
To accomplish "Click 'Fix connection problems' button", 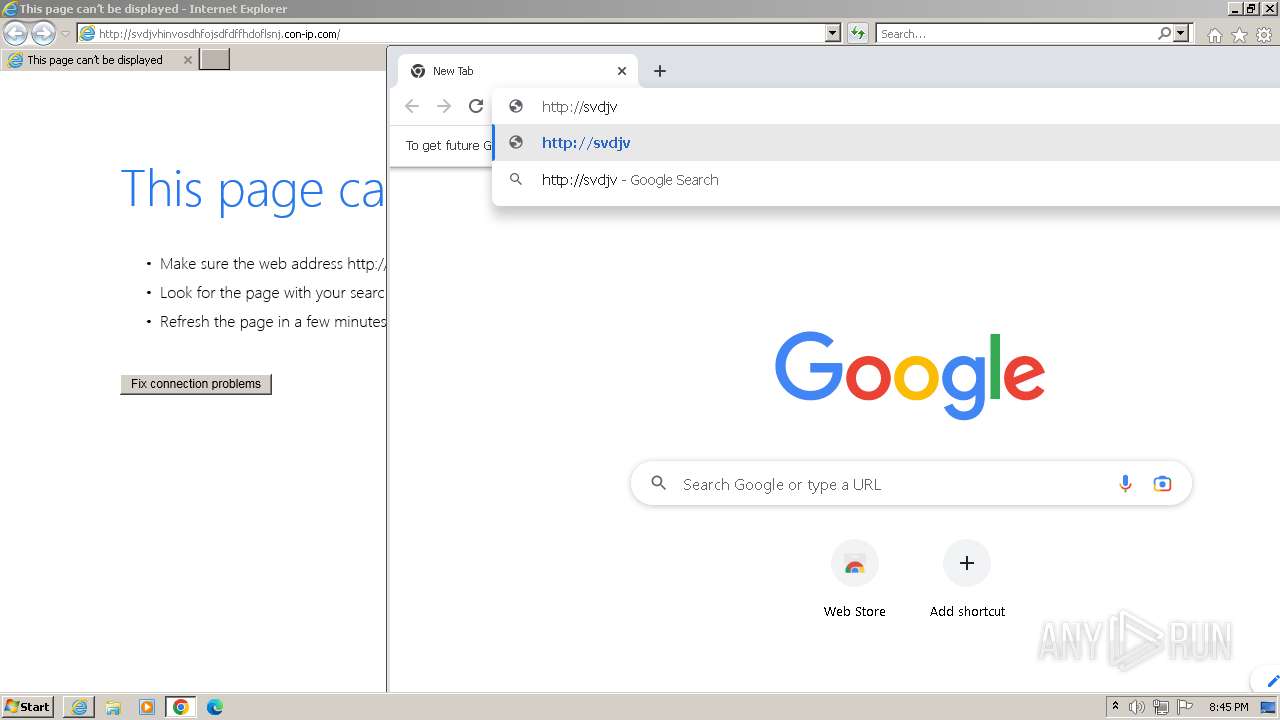I will pyautogui.click(x=196, y=384).
